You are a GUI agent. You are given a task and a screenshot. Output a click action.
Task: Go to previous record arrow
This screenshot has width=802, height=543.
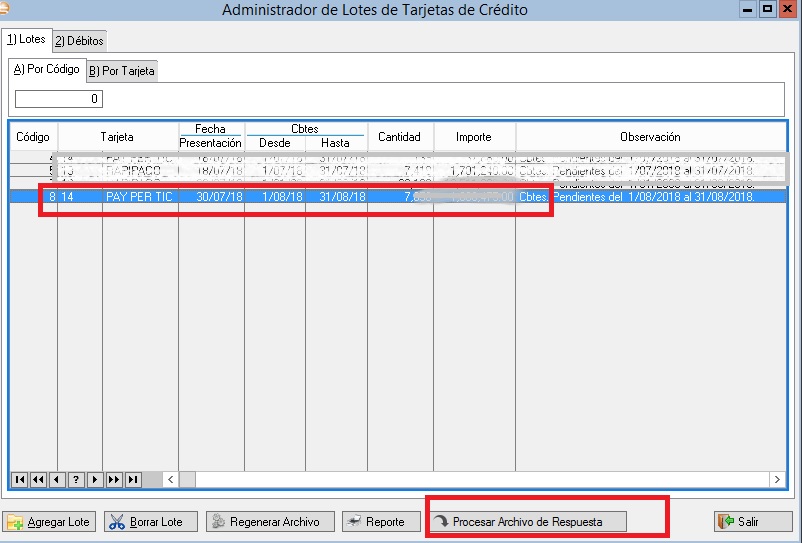[x=58, y=480]
